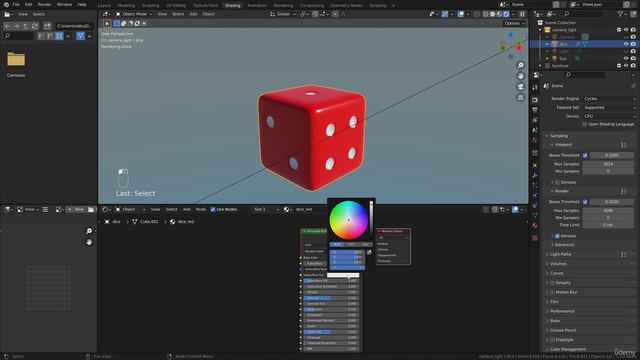
Task: Click the Subsurface Color white swatch
Action: click(x=343, y=275)
